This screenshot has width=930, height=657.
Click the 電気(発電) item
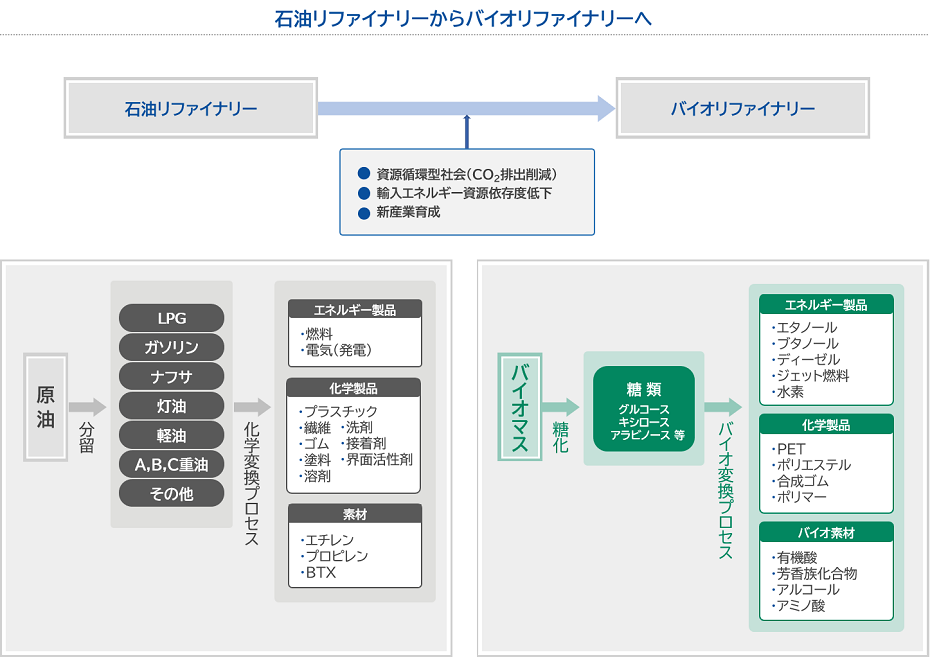336,350
